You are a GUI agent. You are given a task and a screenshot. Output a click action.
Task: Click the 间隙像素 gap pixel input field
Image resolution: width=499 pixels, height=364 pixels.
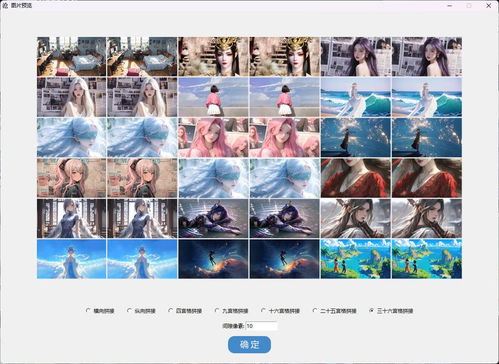pyautogui.click(x=261, y=326)
